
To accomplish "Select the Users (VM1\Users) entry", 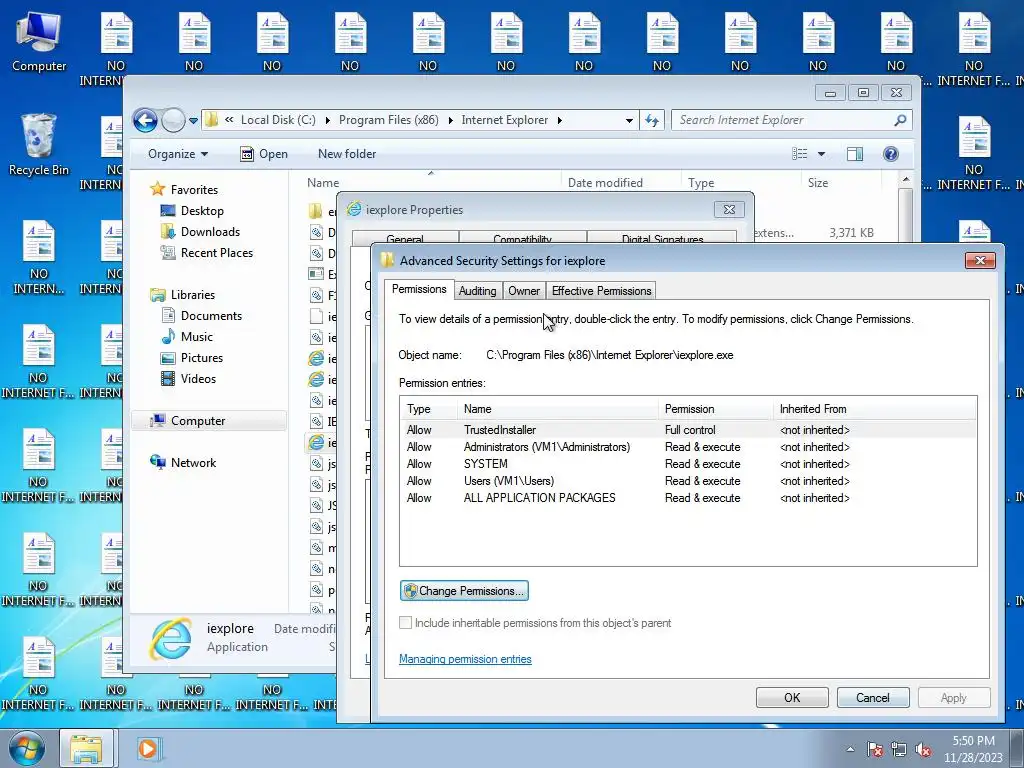I will (x=688, y=481).
